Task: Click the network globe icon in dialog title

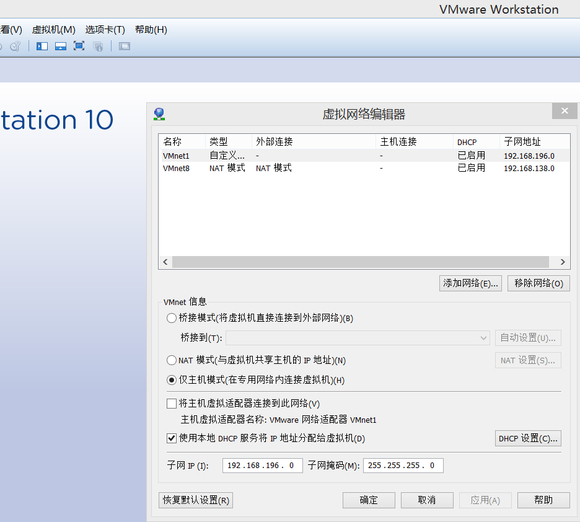Action: [x=159, y=114]
